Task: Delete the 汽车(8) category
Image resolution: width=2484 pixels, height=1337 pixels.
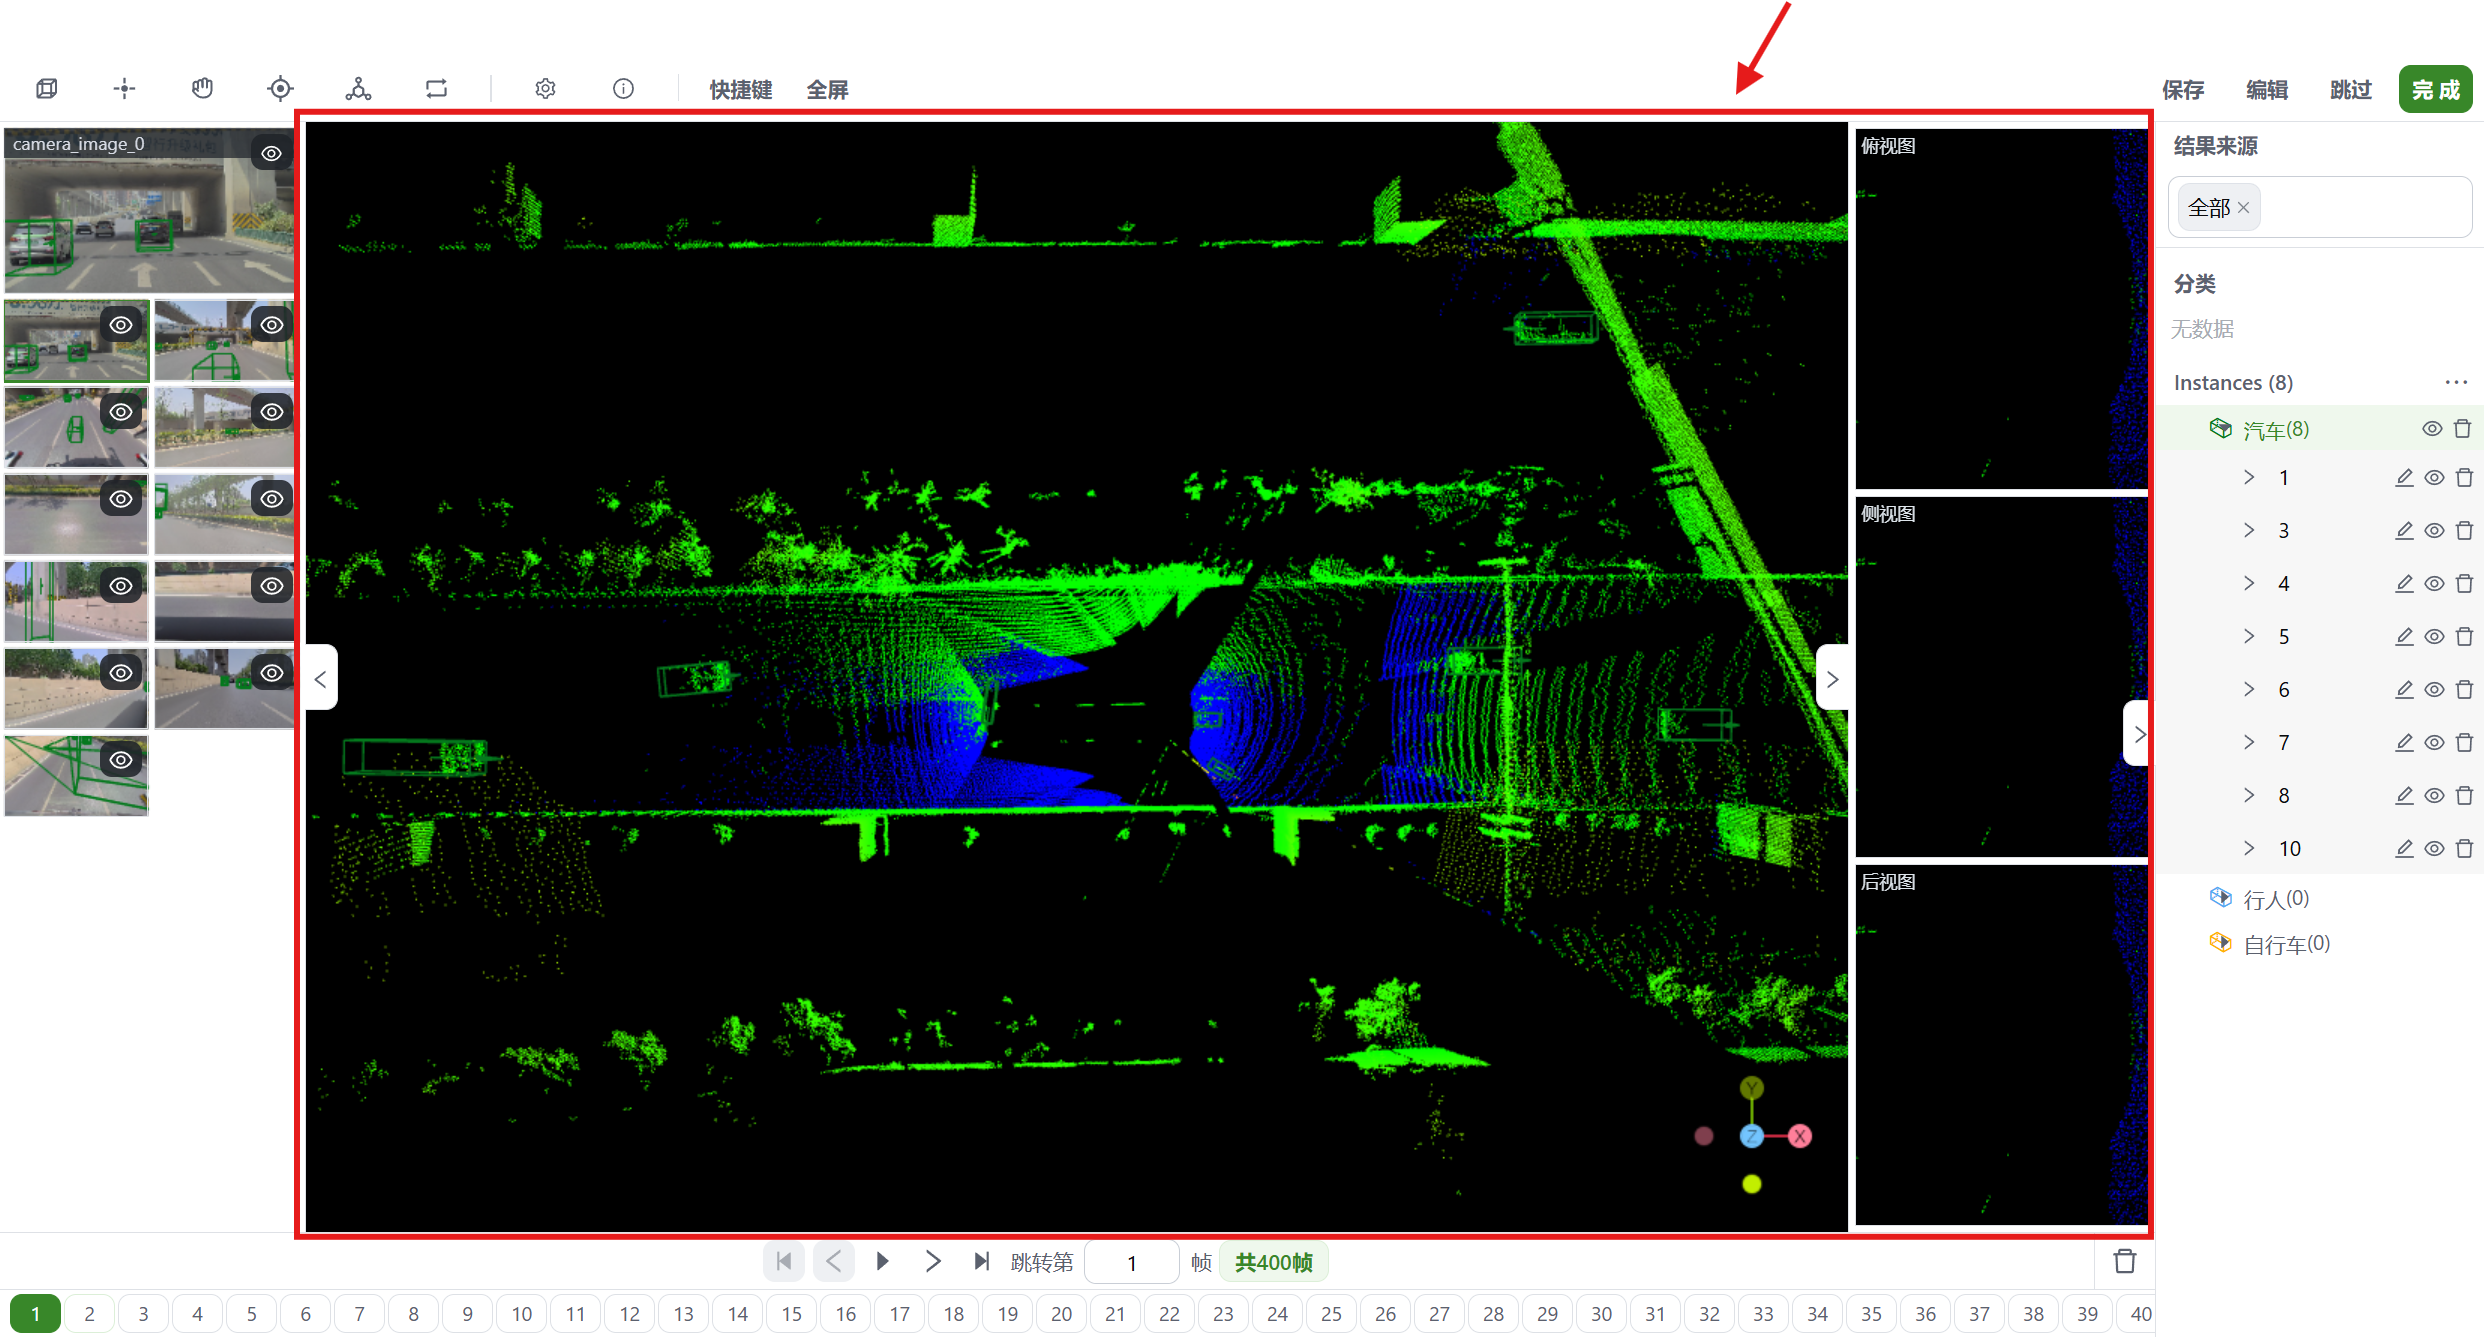Action: (x=2462, y=429)
